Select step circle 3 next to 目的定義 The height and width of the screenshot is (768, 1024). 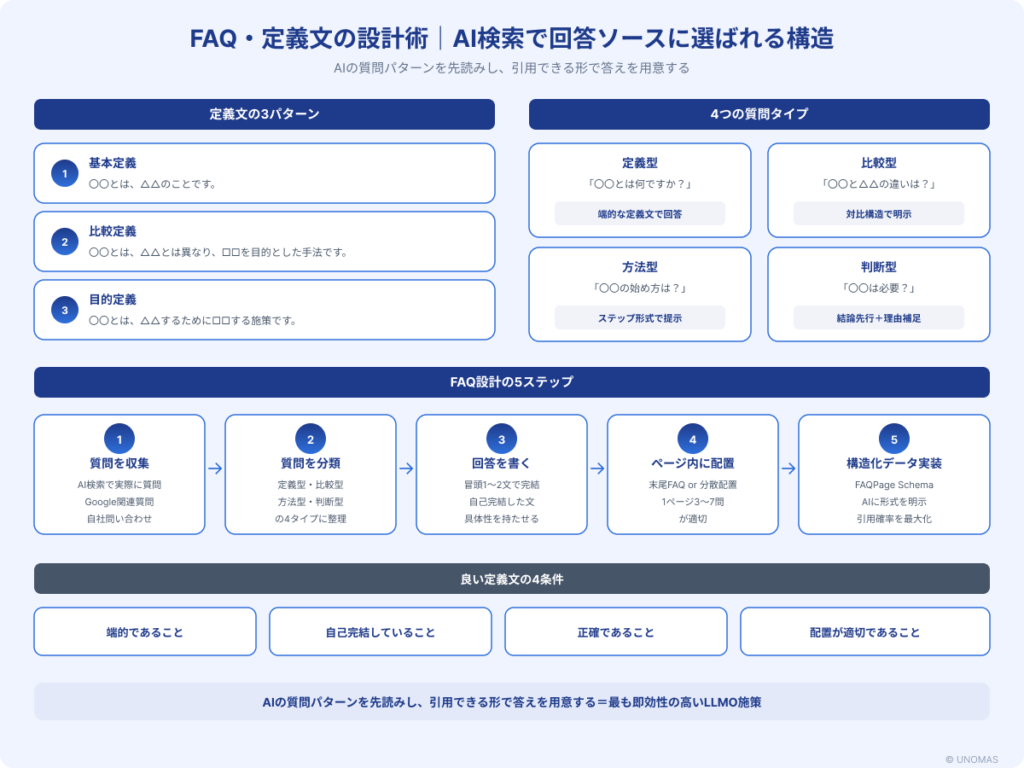(x=64, y=310)
